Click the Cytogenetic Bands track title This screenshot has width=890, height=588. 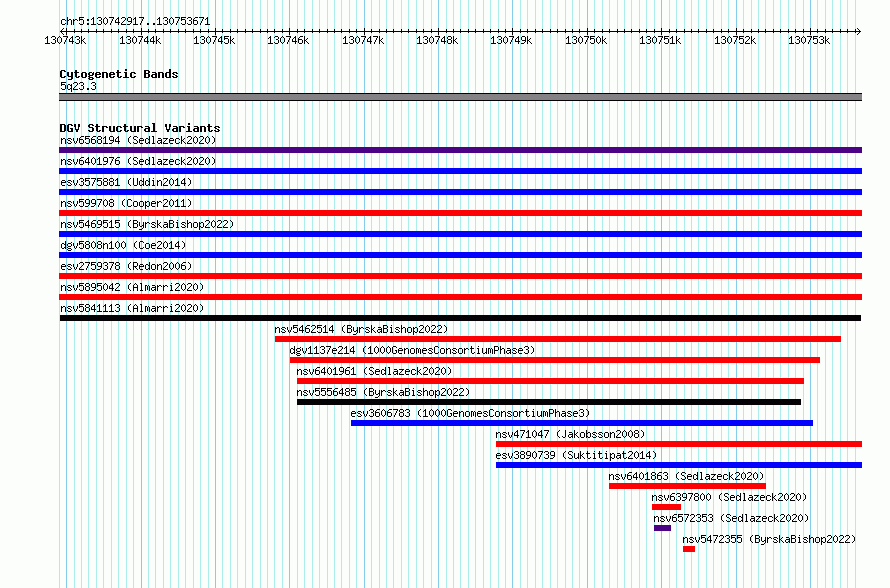click(x=119, y=74)
